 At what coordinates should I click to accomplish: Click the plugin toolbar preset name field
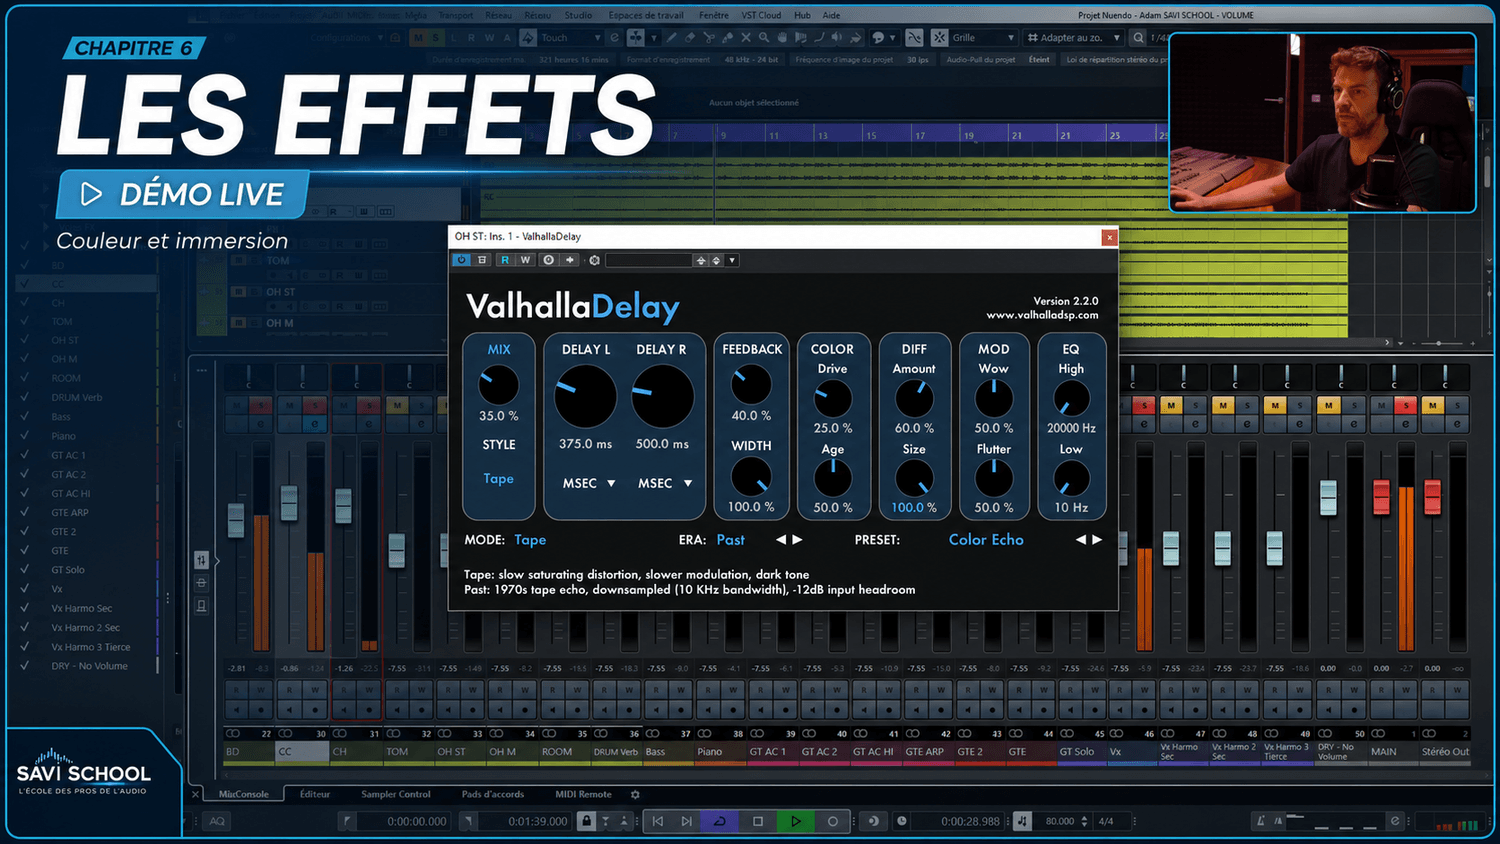[649, 260]
